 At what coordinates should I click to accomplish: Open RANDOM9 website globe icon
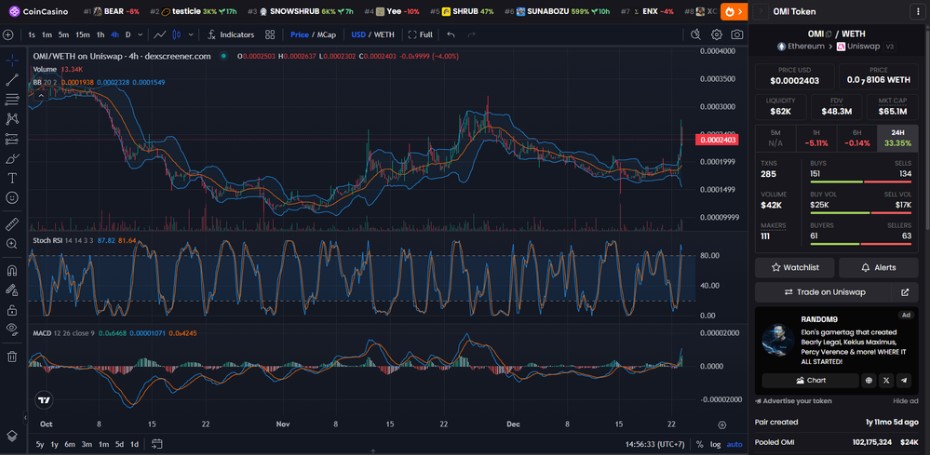869,380
